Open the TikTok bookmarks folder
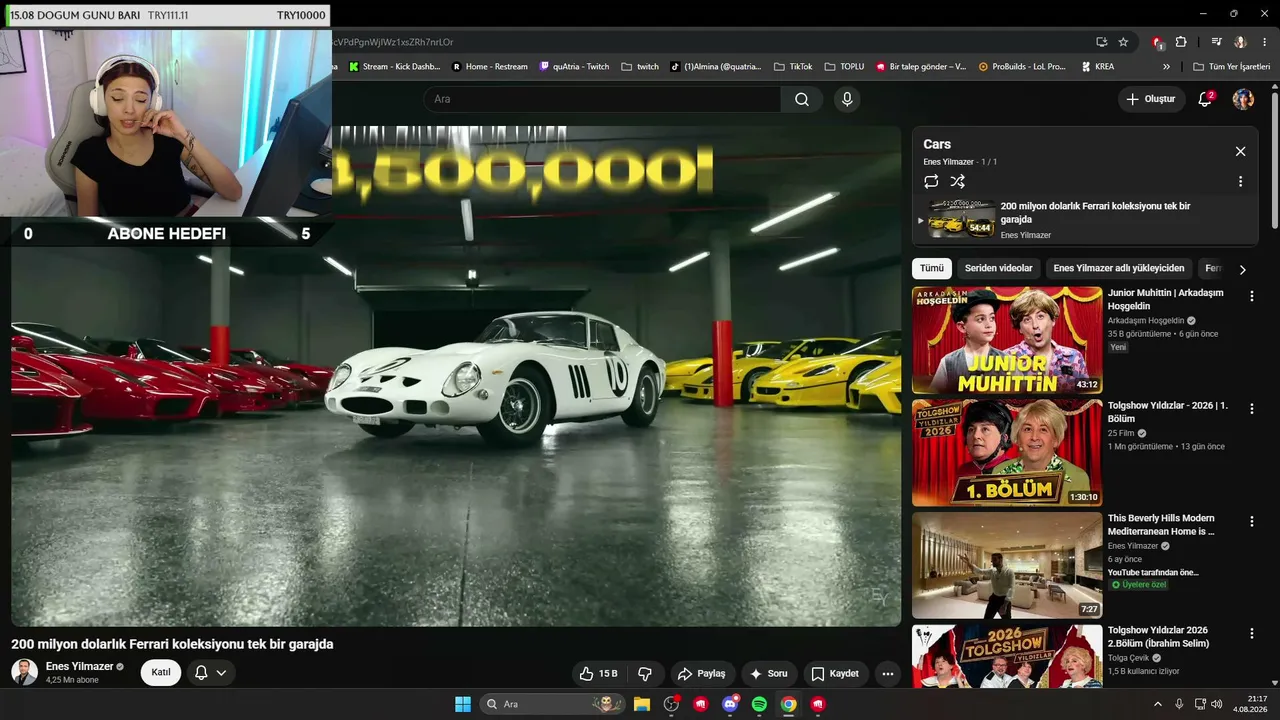The height and width of the screenshot is (720, 1280). 793,67
